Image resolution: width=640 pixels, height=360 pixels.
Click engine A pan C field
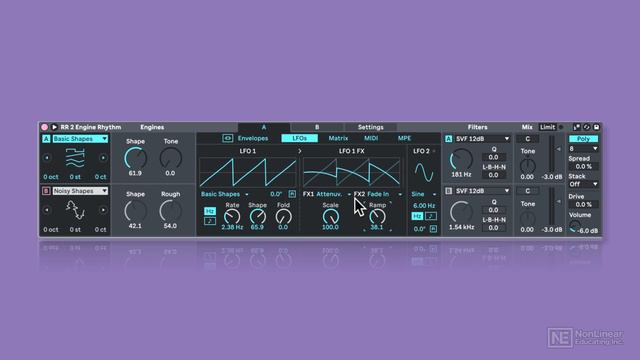coord(527,139)
